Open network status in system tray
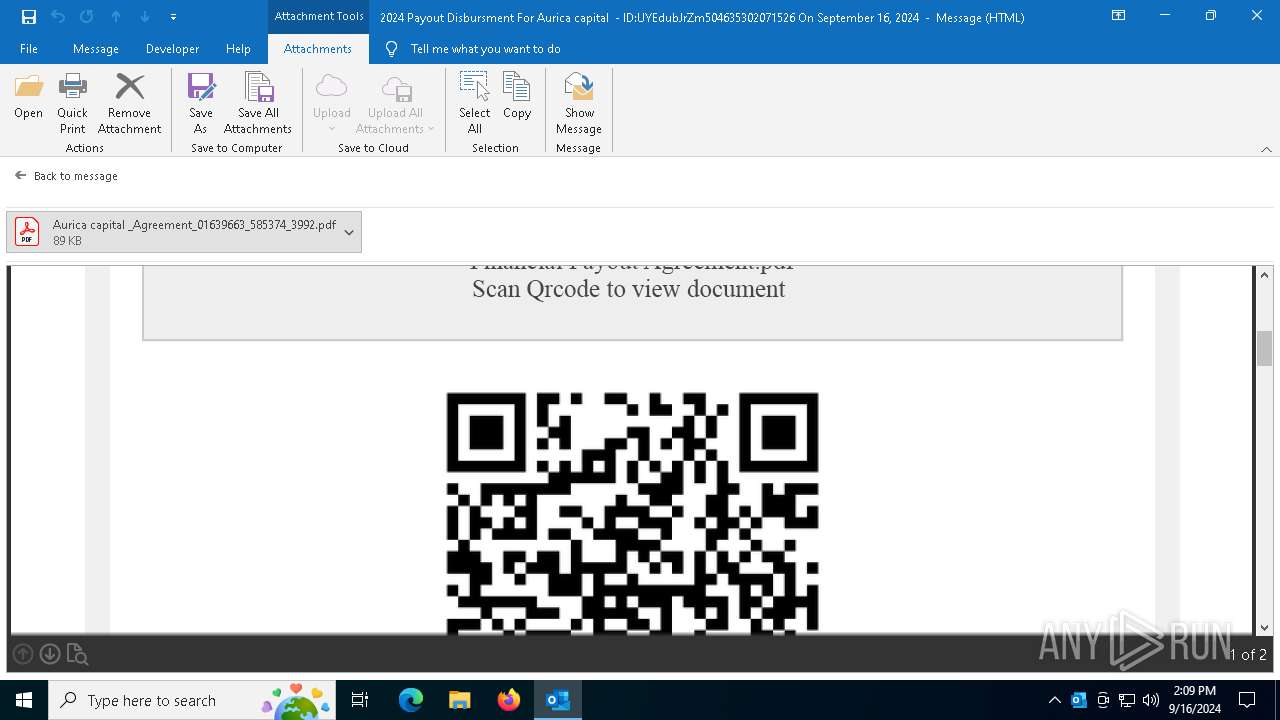Image resolution: width=1280 pixels, height=720 pixels. [1127, 700]
